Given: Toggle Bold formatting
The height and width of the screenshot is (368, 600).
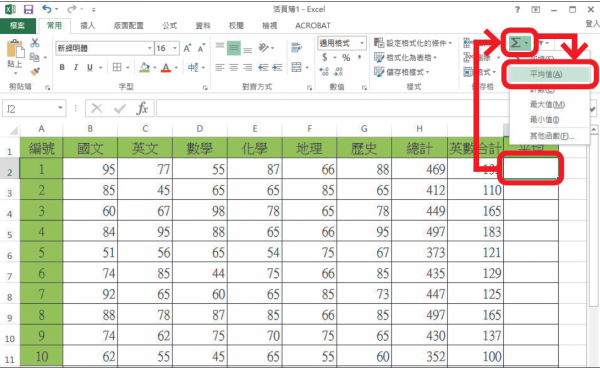Looking at the screenshot, I should click(62, 67).
